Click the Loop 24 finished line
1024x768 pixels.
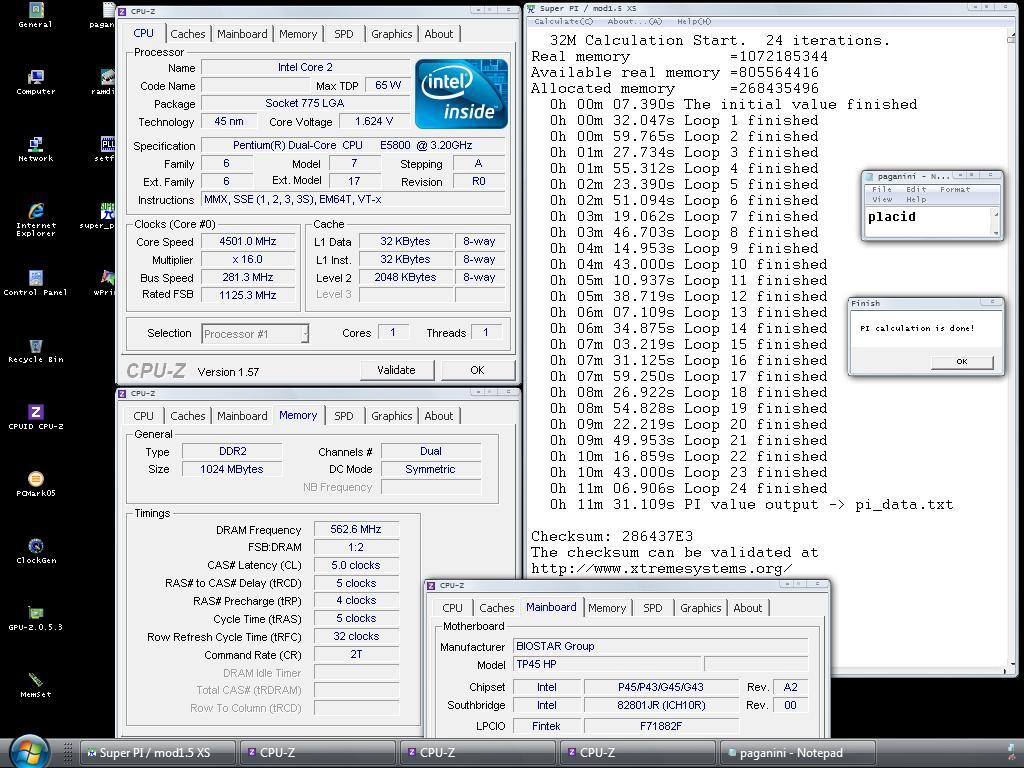[688, 488]
